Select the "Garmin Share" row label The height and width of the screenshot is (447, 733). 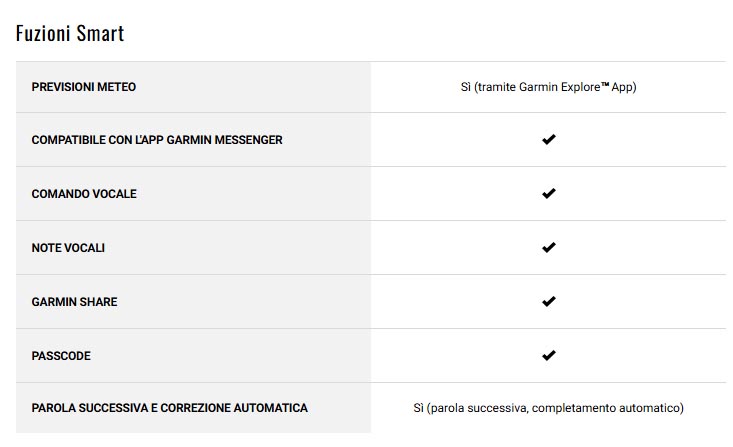[74, 301]
